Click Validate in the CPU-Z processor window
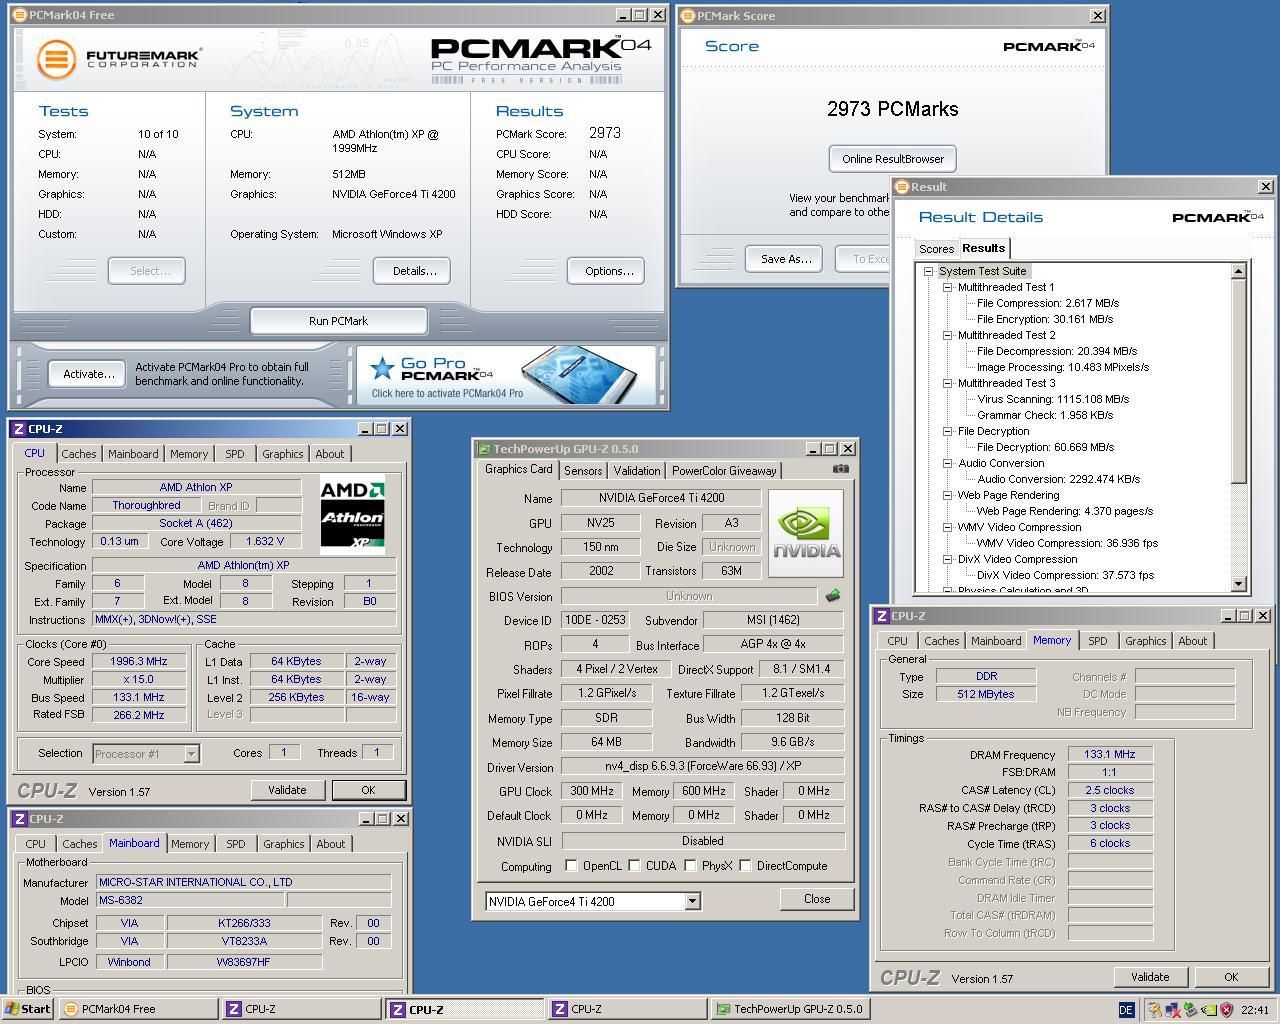The width and height of the screenshot is (1280, 1024). coord(287,790)
